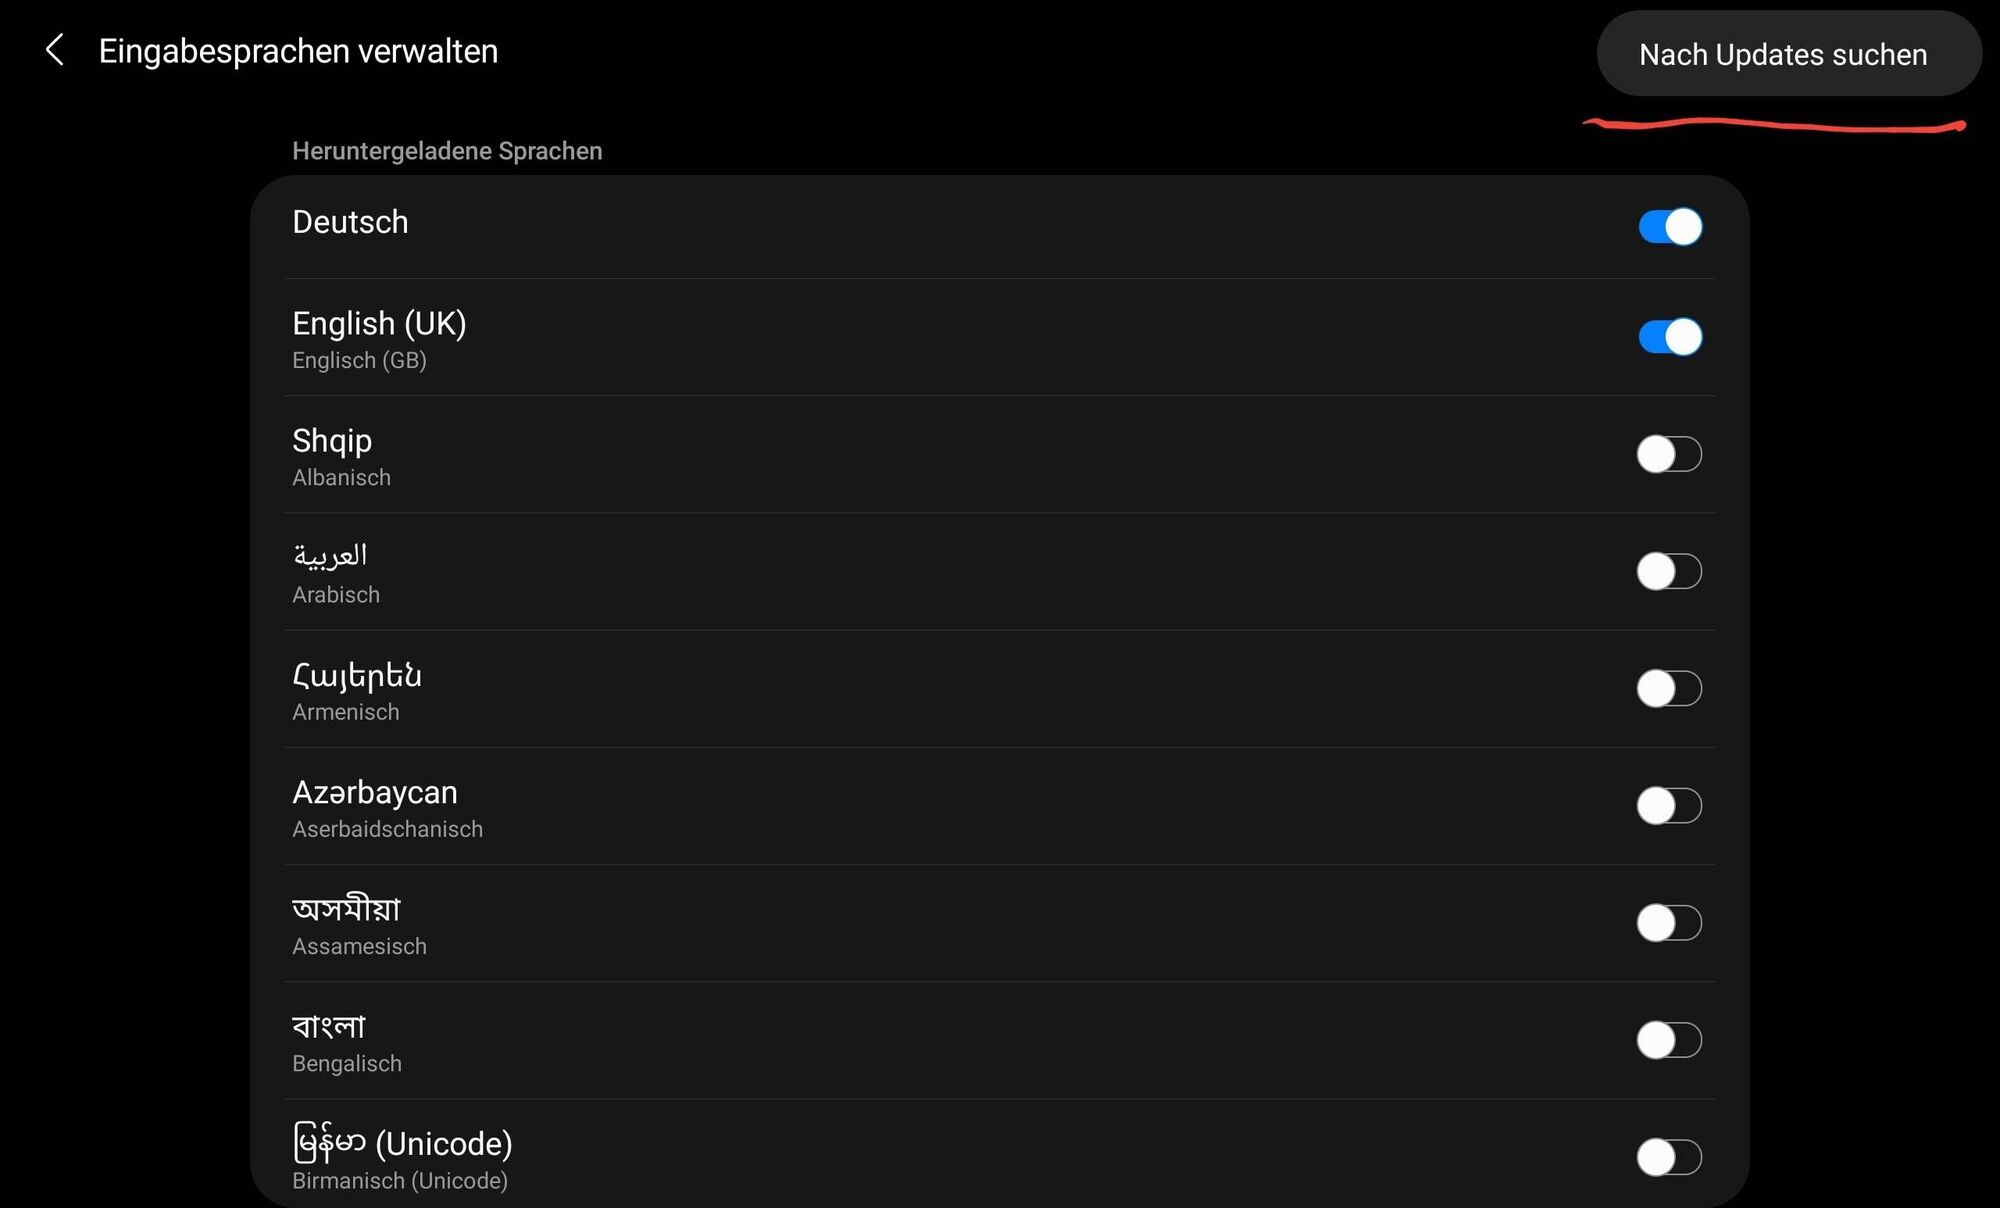Screen dimensions: 2000x1208
Task: Select the Arabisch subtitle text
Action: click(x=336, y=595)
